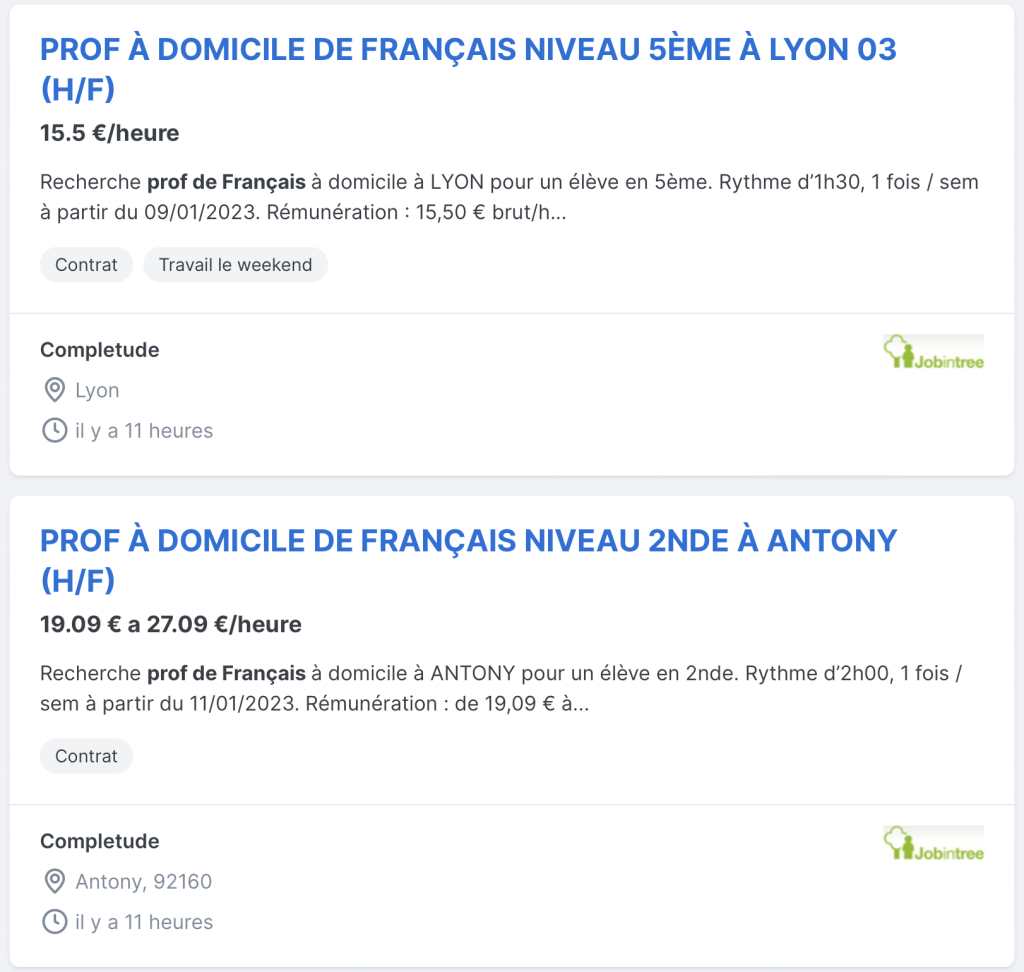Click the Antony listing description paragraph
The height and width of the screenshot is (972, 1024).
pyautogui.click(x=502, y=688)
